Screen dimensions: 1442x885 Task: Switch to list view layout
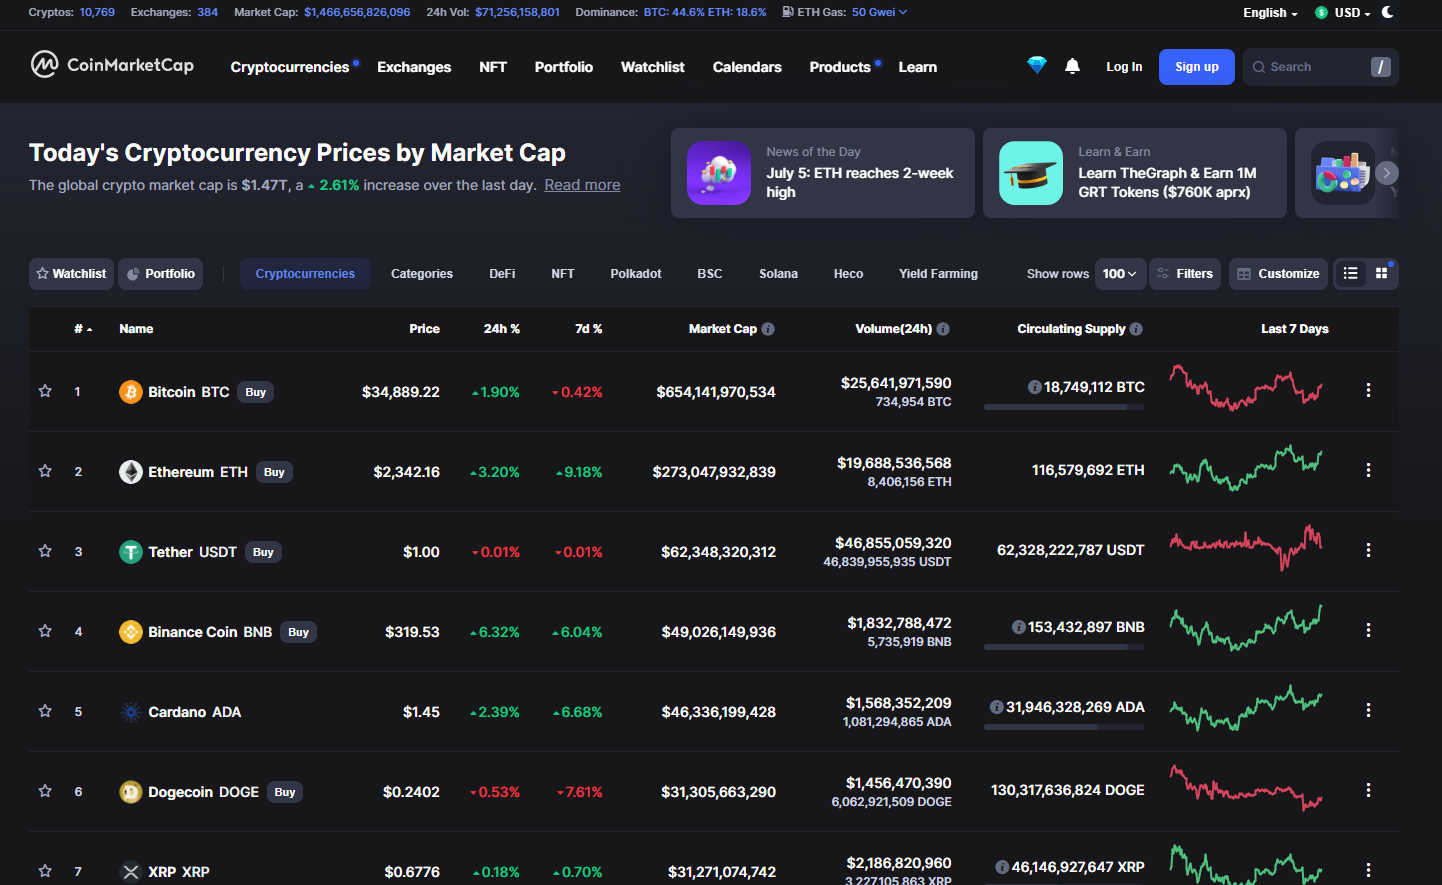click(1350, 273)
